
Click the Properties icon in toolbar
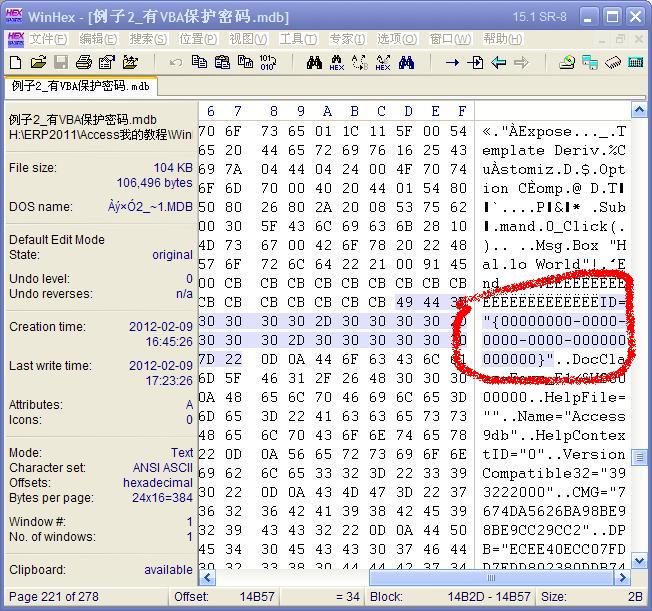107,63
